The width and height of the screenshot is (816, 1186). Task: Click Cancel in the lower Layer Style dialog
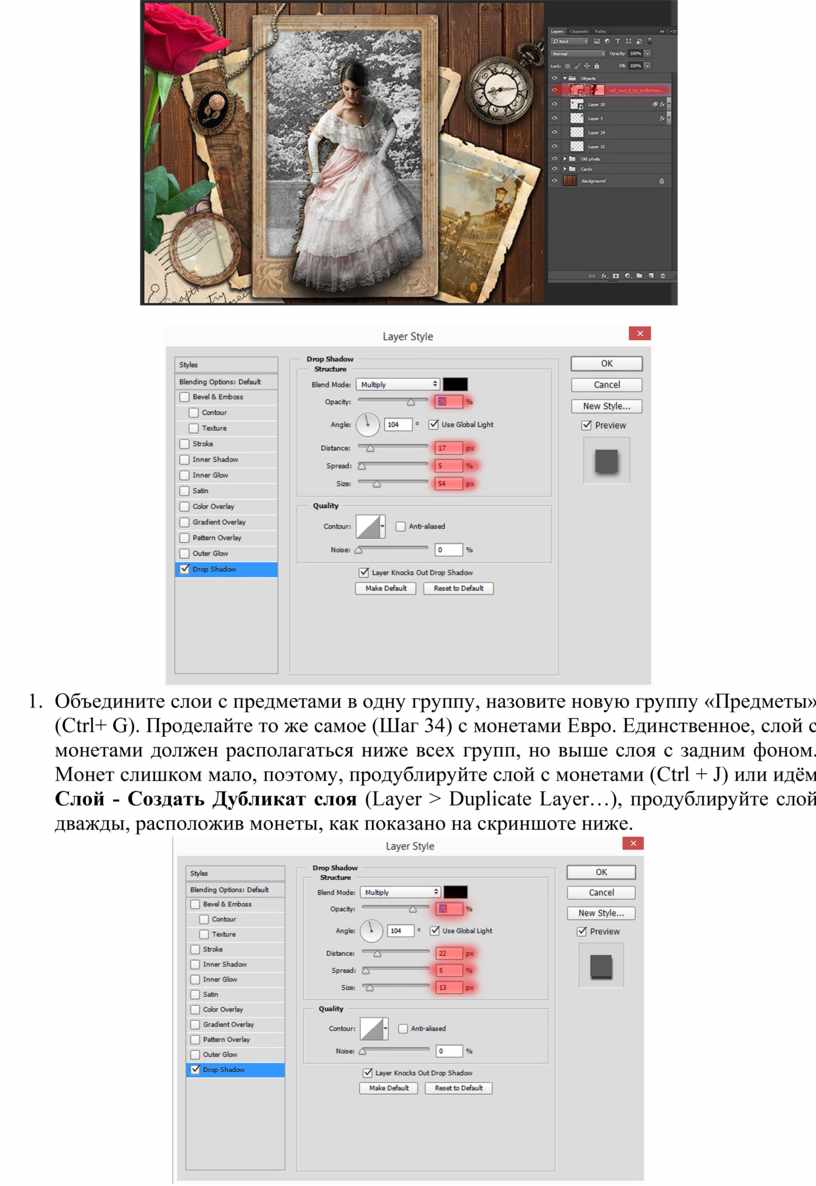pos(601,893)
